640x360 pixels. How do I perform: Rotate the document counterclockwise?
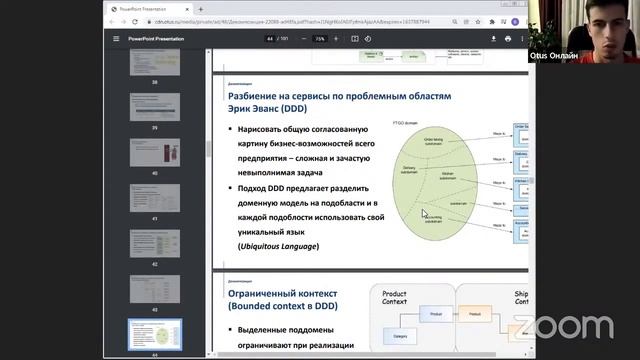tap(368, 39)
